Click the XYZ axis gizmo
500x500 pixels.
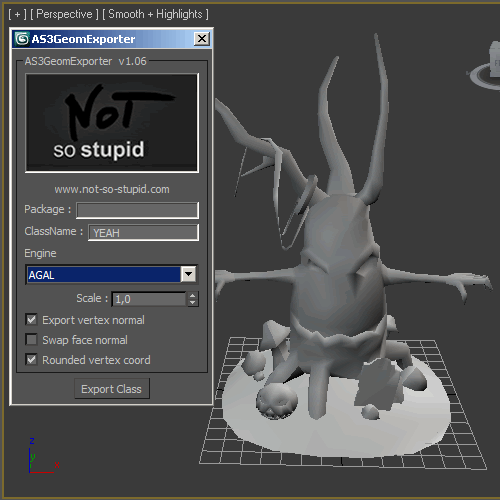tap(43, 456)
